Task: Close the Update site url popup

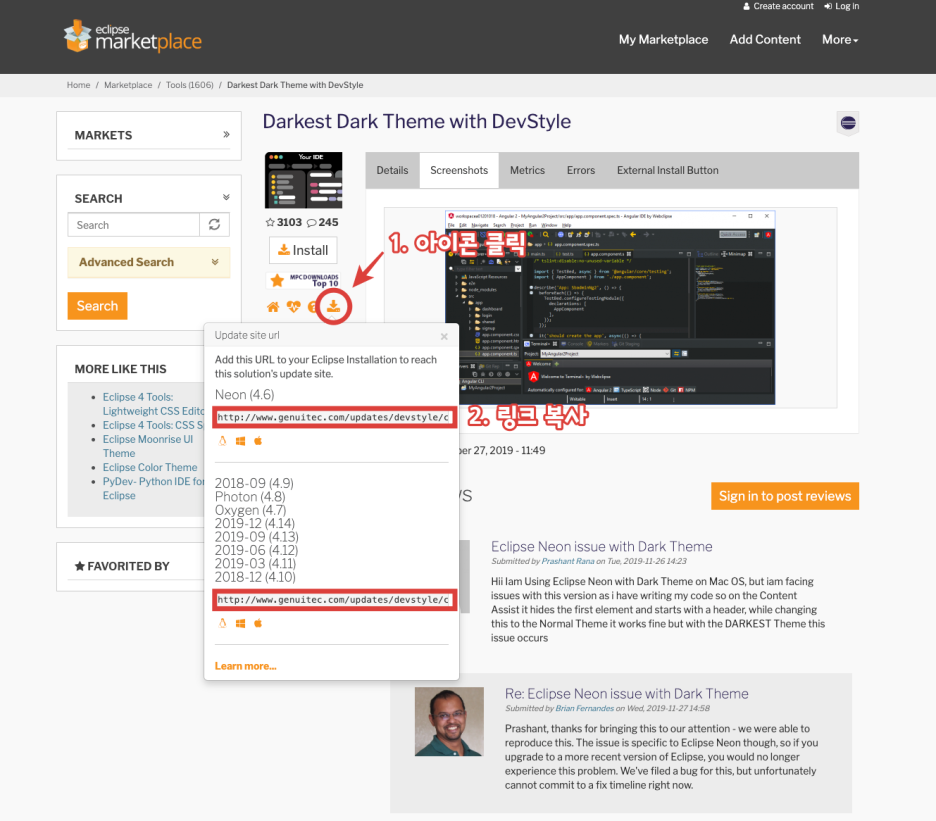Action: (x=444, y=337)
